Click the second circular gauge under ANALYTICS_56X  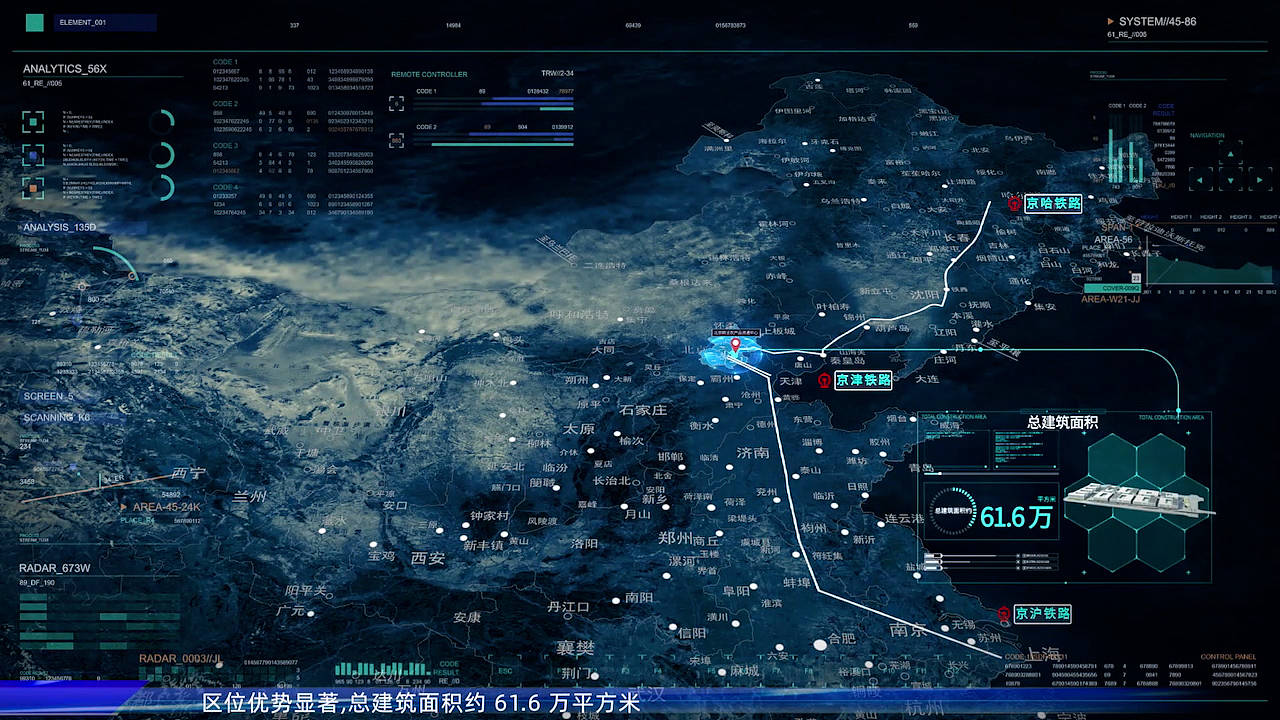[x=162, y=155]
